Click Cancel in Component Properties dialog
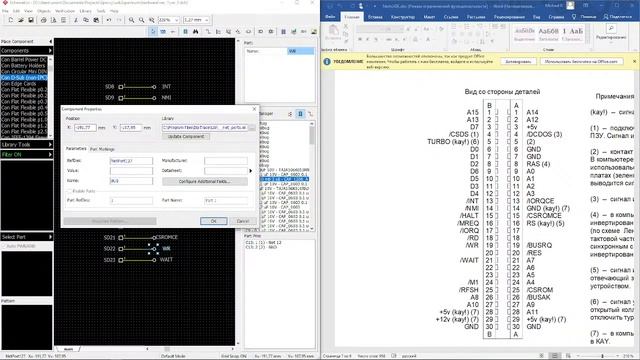 243,221
